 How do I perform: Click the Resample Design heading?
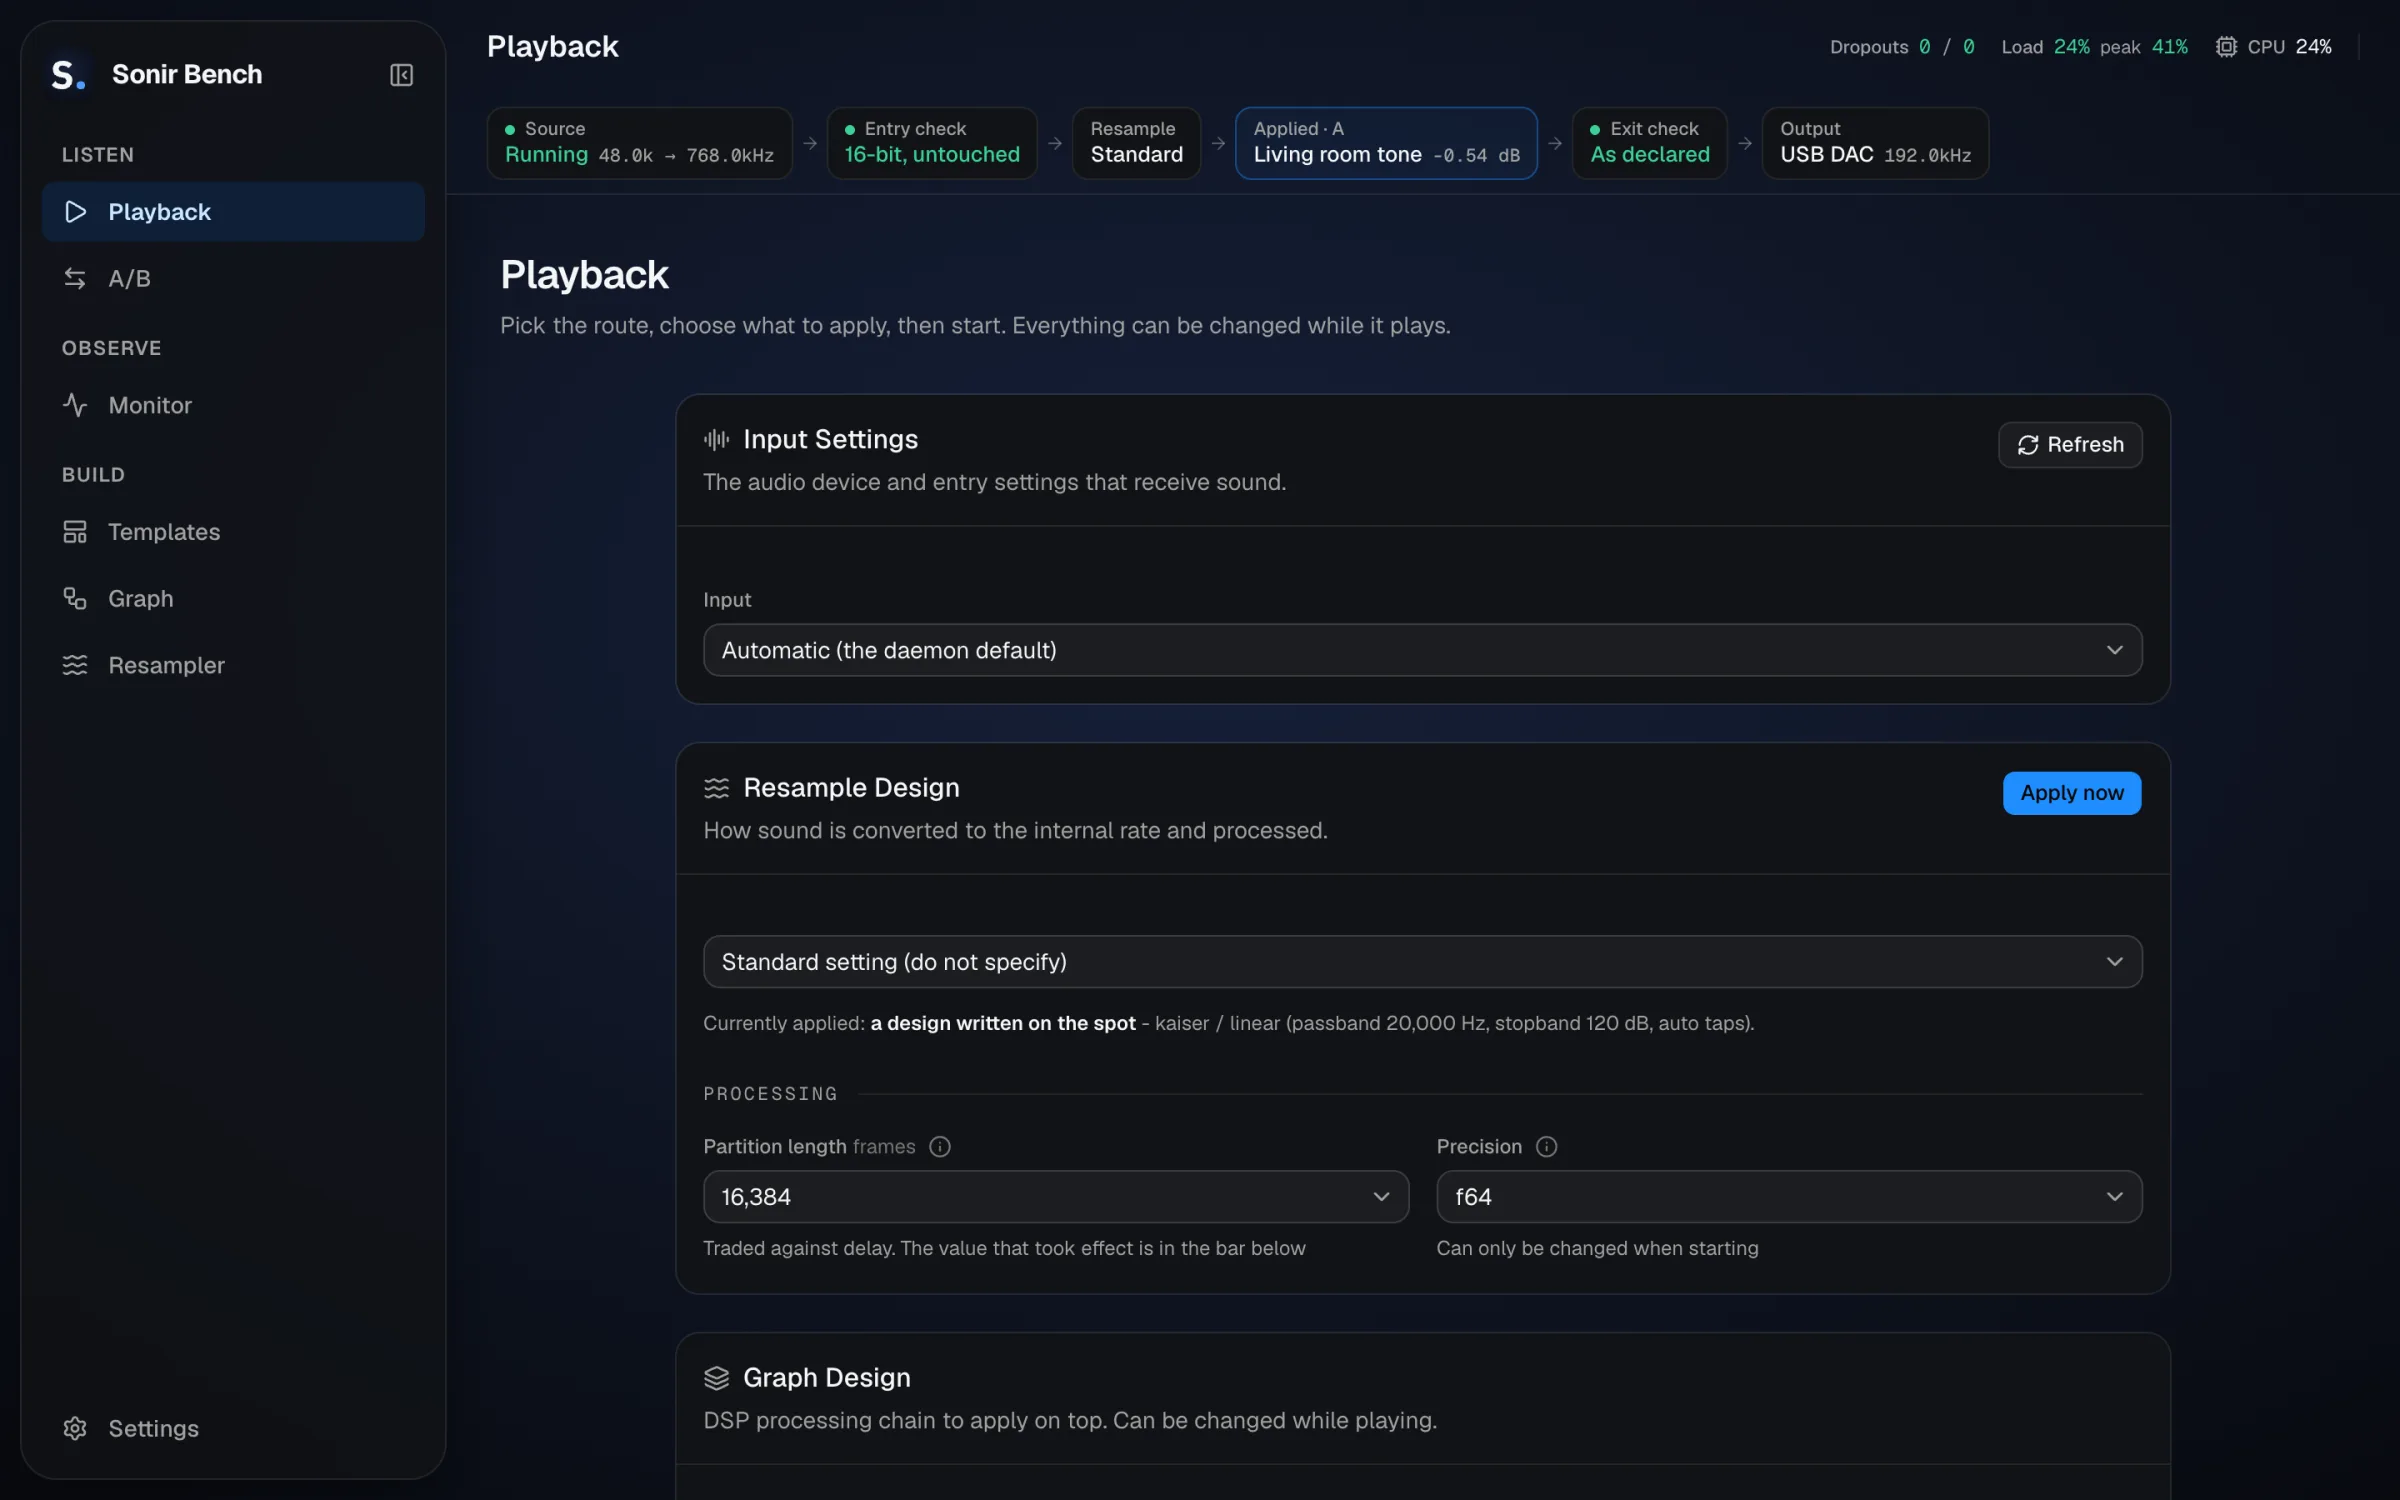tap(851, 788)
